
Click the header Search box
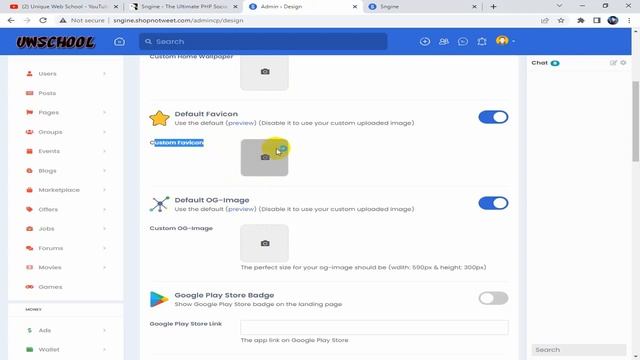[x=263, y=42]
